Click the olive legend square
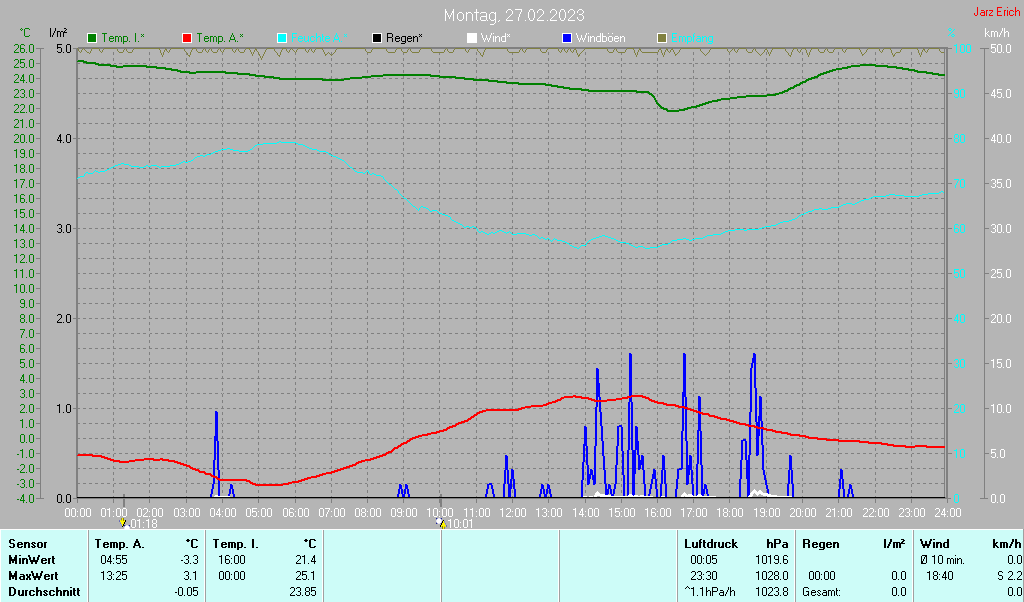 pyautogui.click(x=661, y=38)
